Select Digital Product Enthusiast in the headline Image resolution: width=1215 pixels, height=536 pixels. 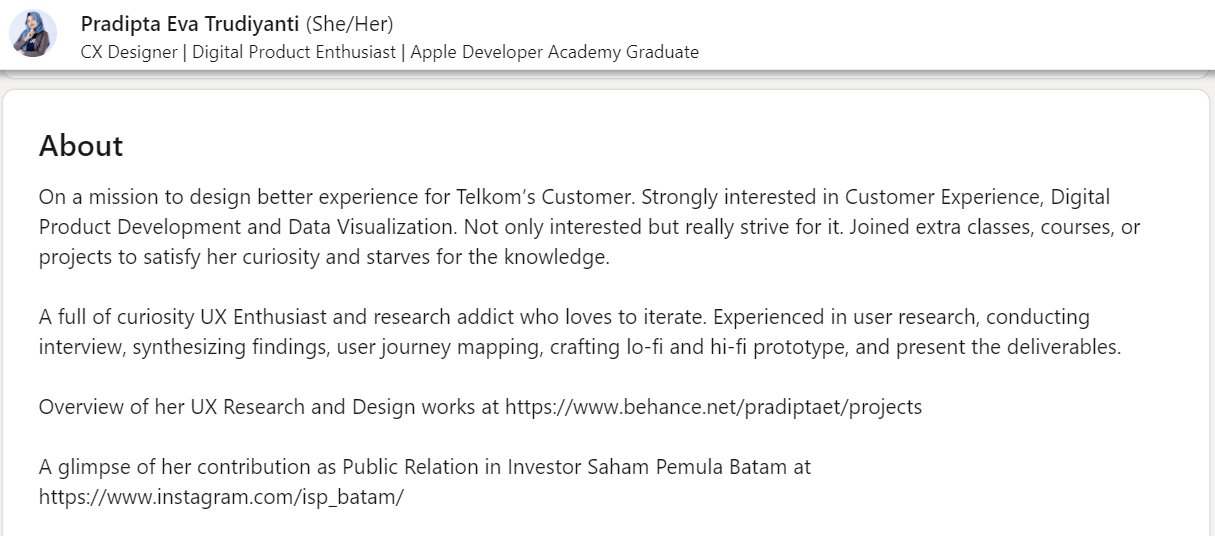tap(294, 52)
